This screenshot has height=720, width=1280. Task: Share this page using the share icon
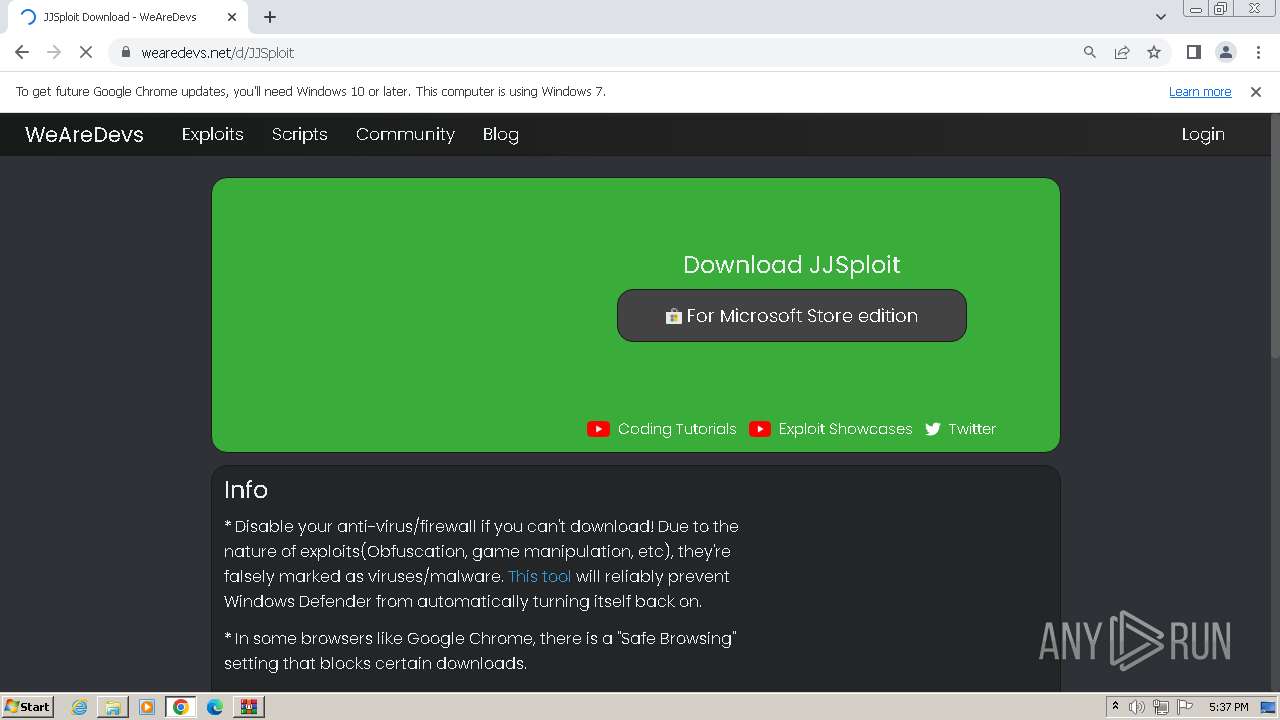tap(1122, 52)
